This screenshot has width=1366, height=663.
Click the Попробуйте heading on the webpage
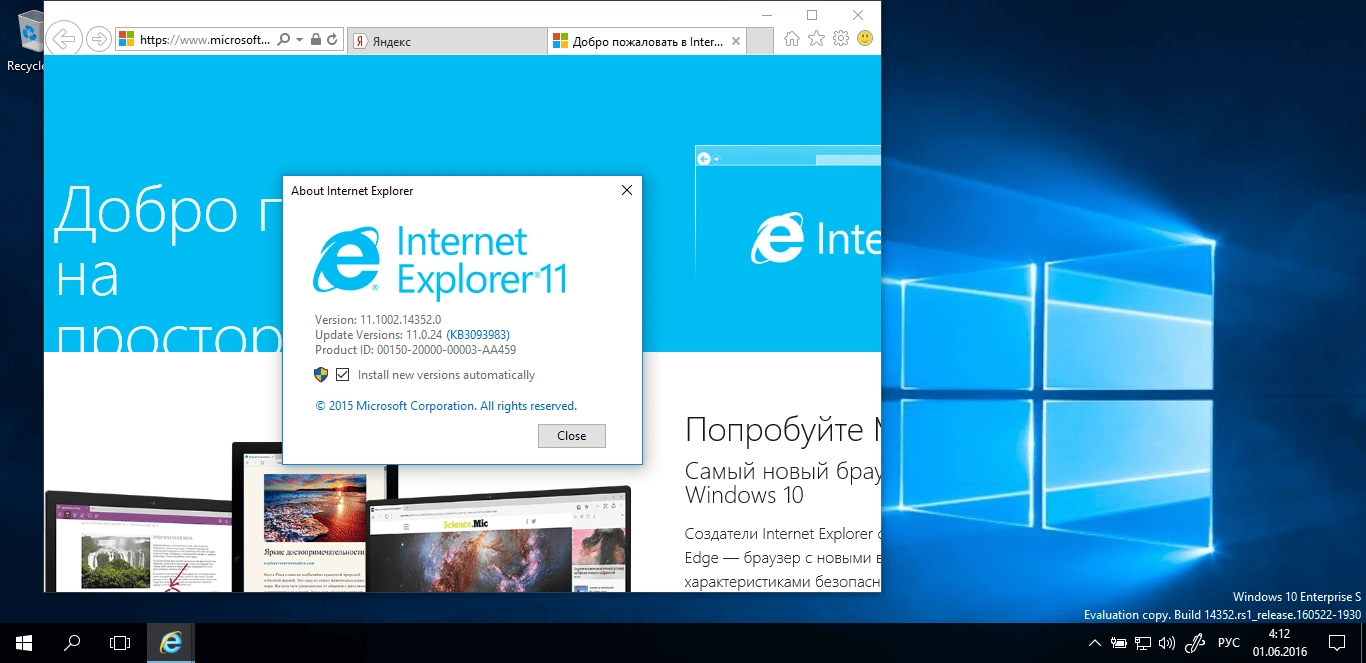783,431
